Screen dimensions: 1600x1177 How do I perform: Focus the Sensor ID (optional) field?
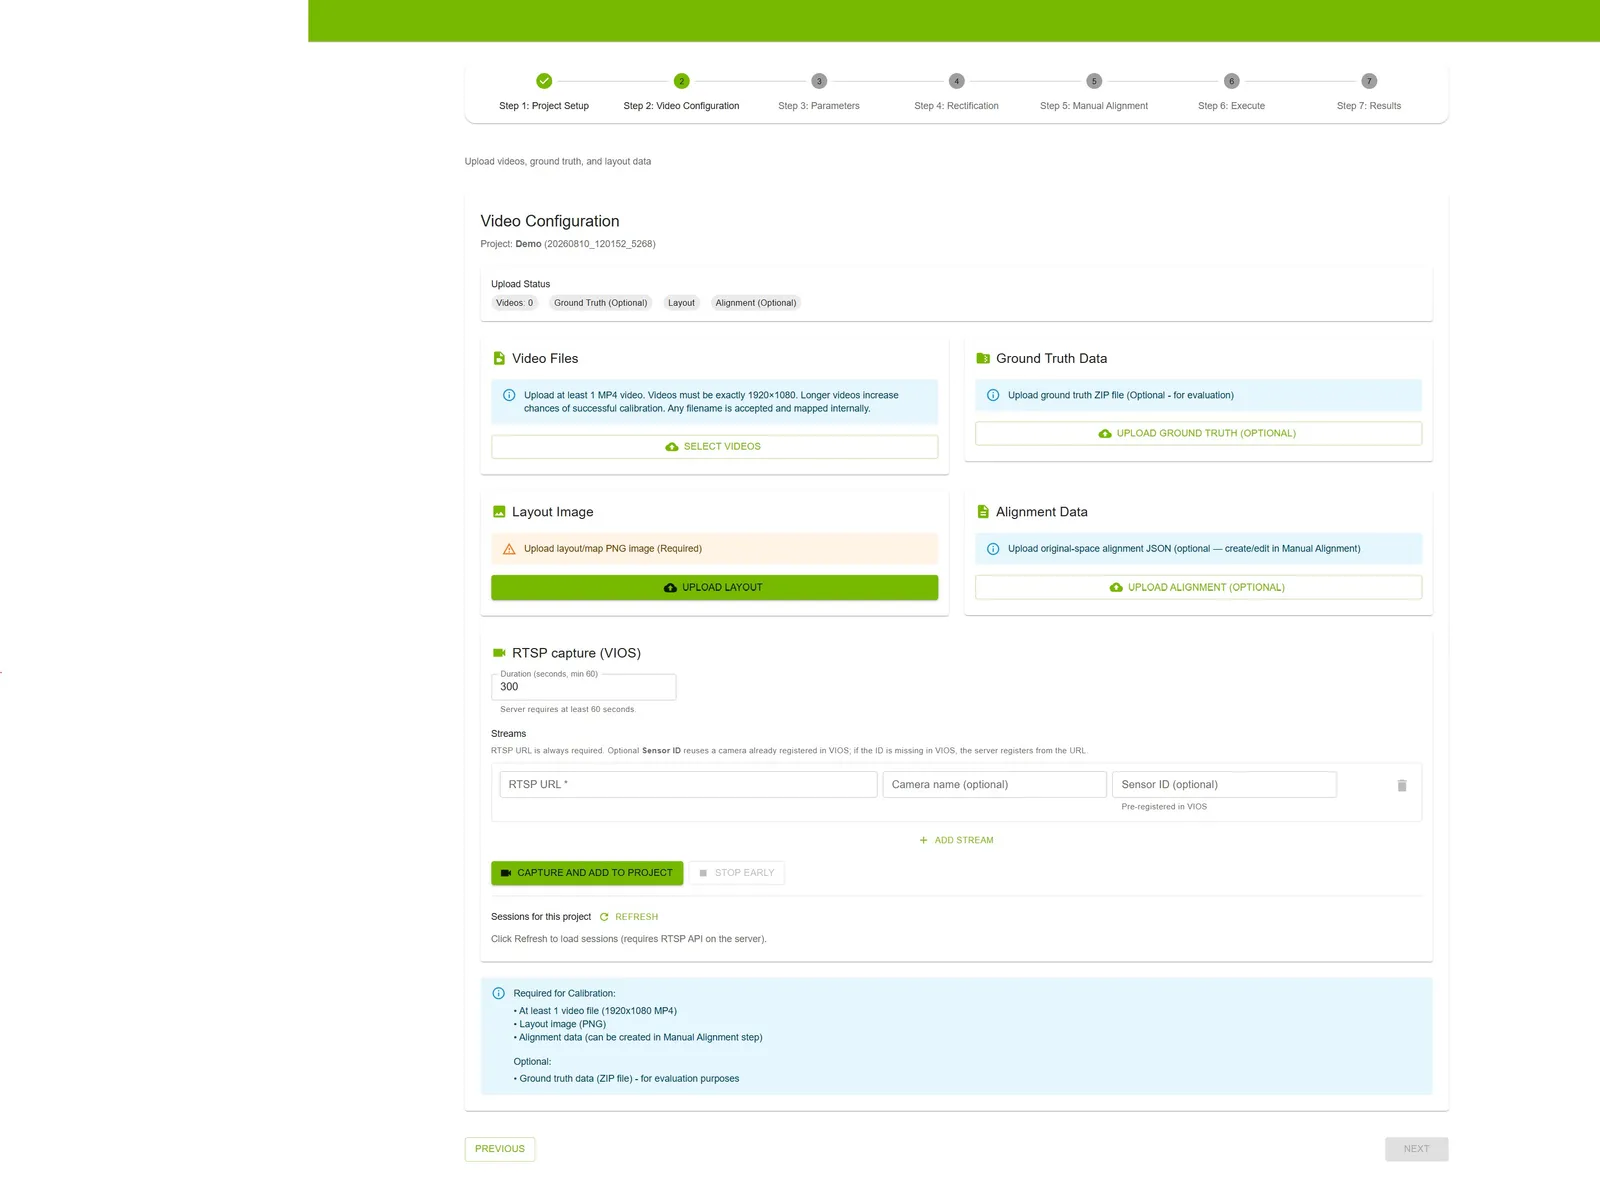[1224, 784]
